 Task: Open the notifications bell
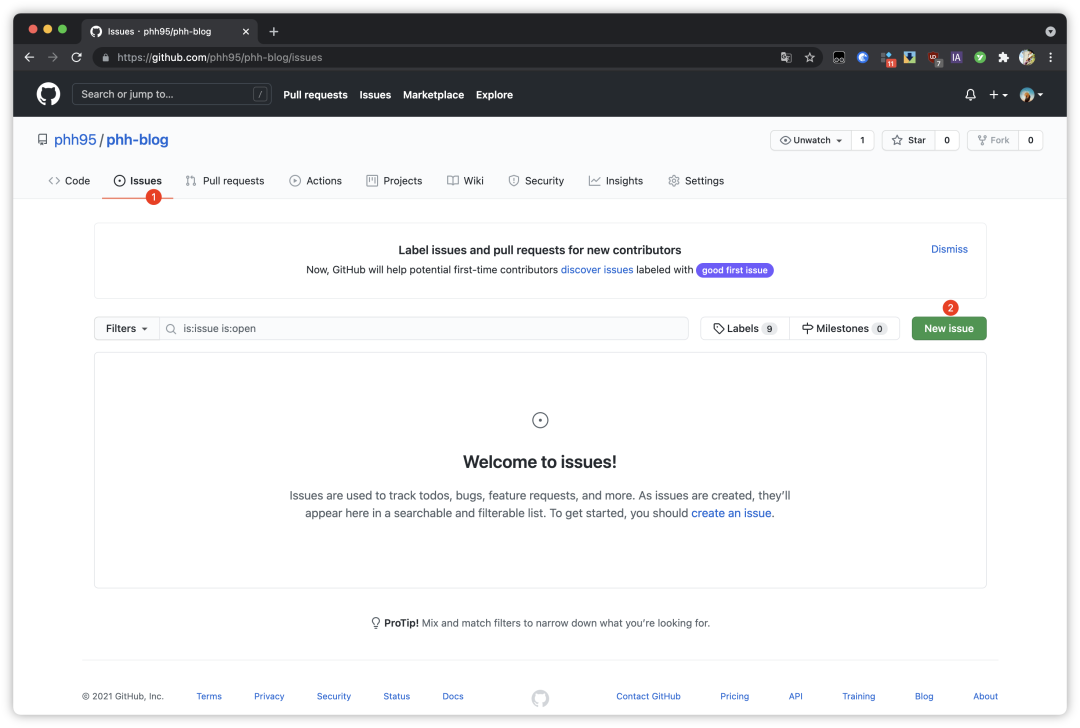[x=969, y=94]
